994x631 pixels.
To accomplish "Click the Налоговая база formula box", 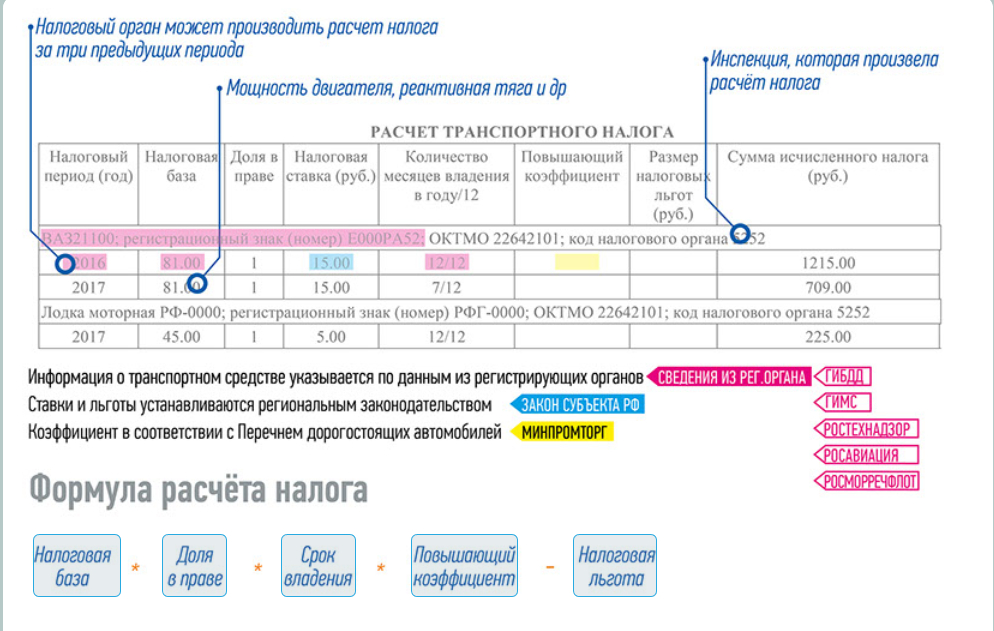I will click(x=77, y=566).
